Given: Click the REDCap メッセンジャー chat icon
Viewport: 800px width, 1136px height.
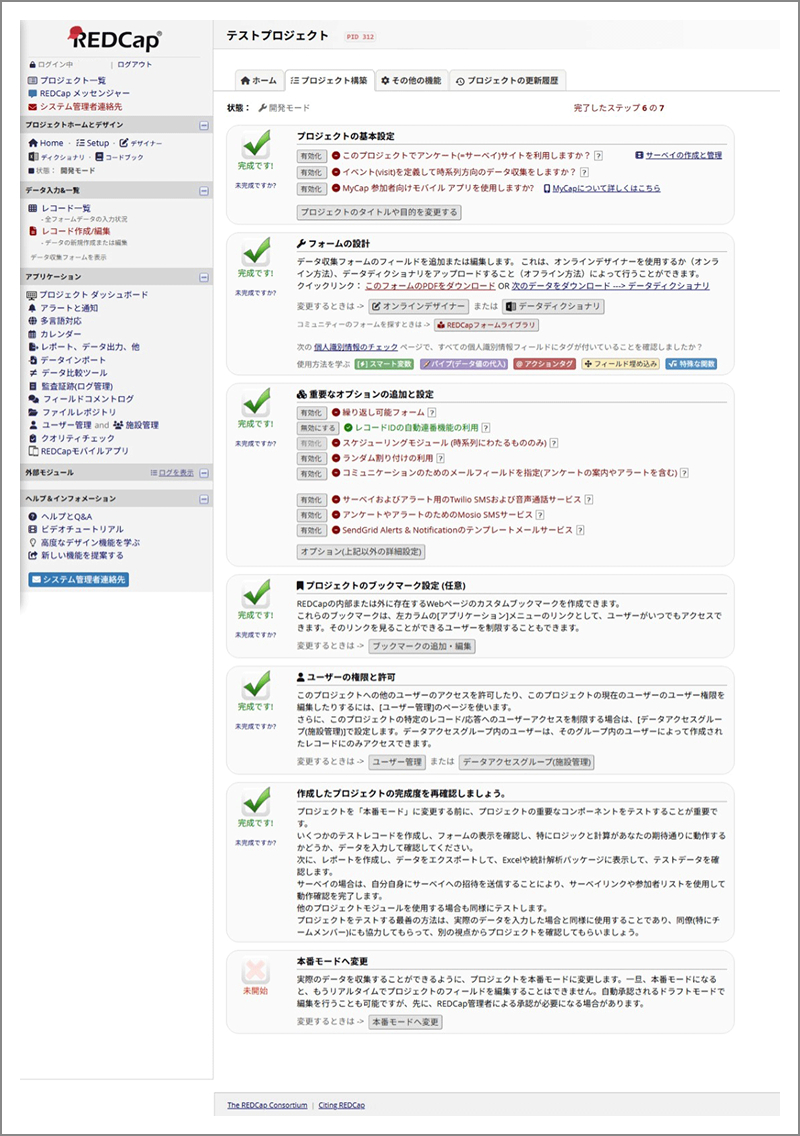Looking at the screenshot, I should (33, 93).
